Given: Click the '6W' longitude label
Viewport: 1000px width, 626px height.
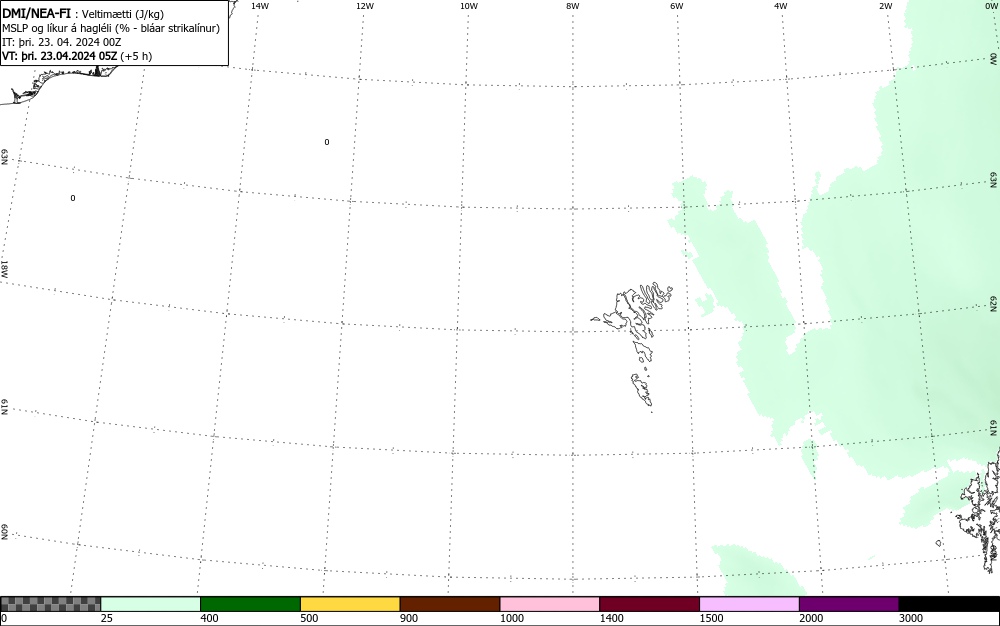Looking at the screenshot, I should (677, 6).
